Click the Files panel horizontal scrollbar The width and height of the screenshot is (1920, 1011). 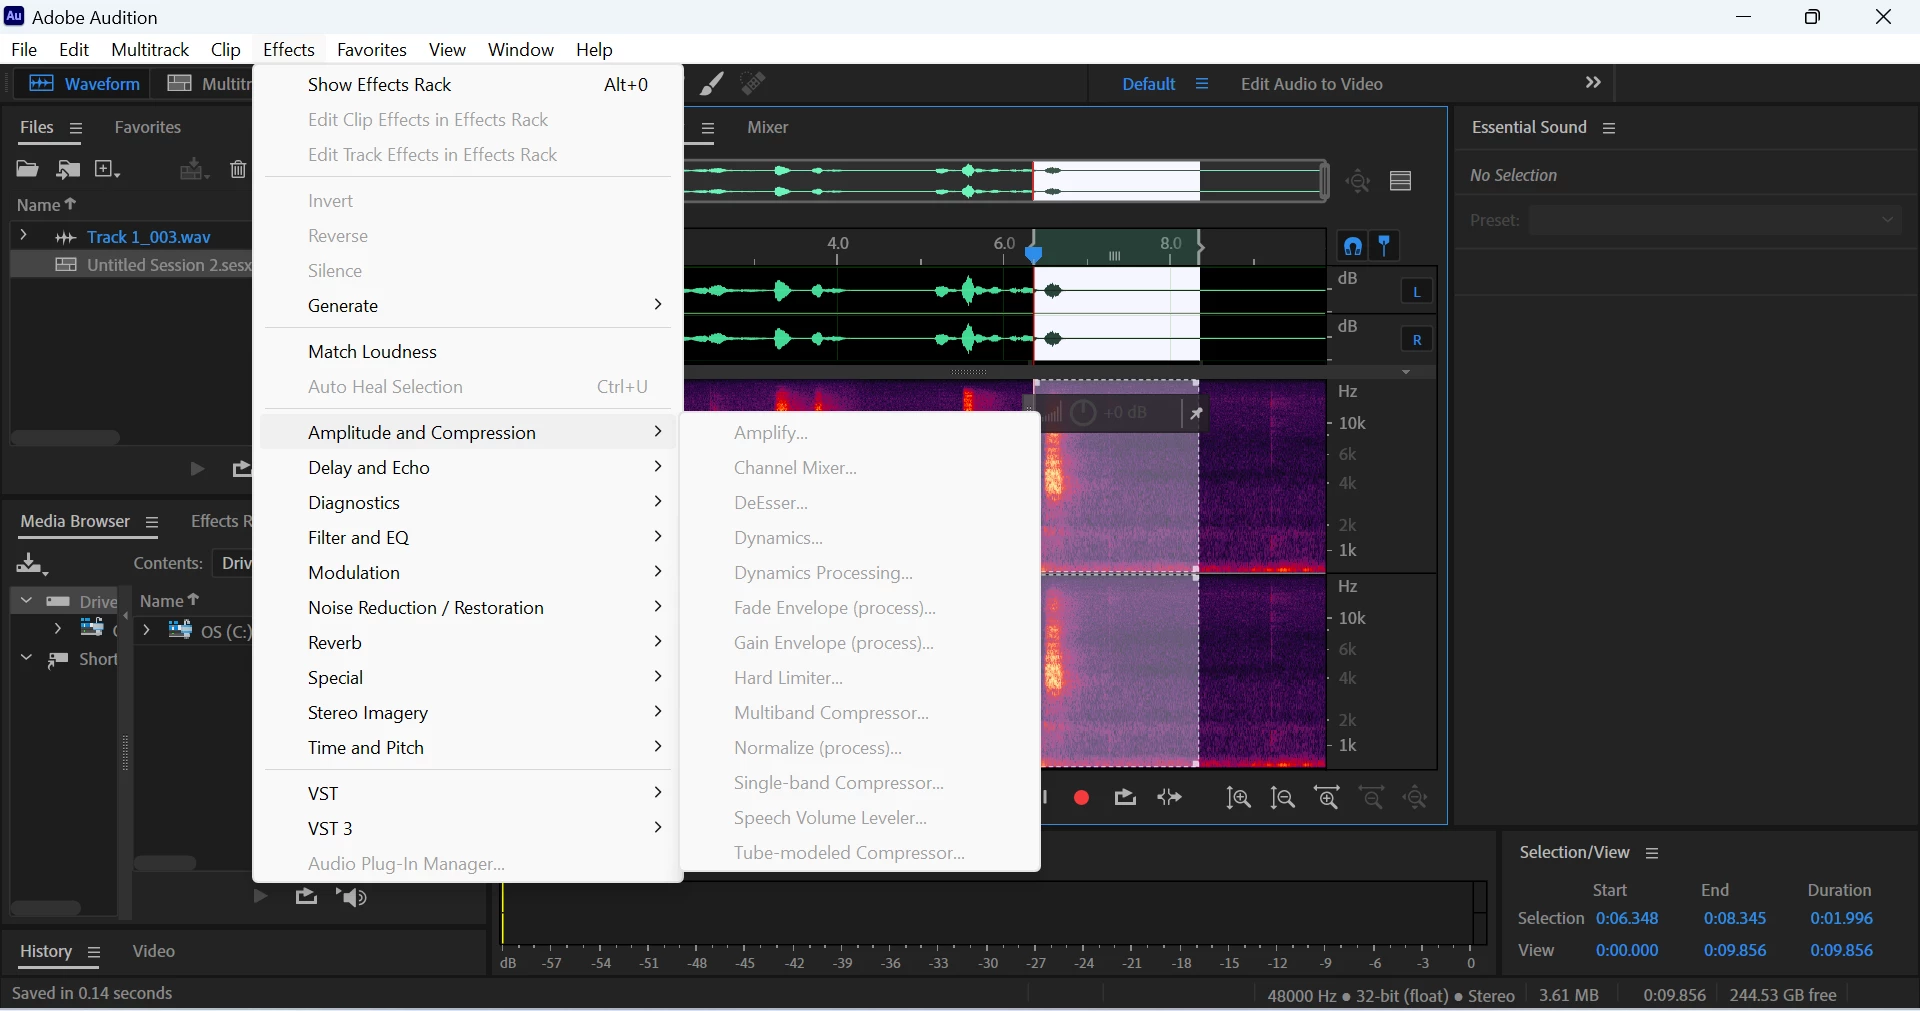point(66,439)
